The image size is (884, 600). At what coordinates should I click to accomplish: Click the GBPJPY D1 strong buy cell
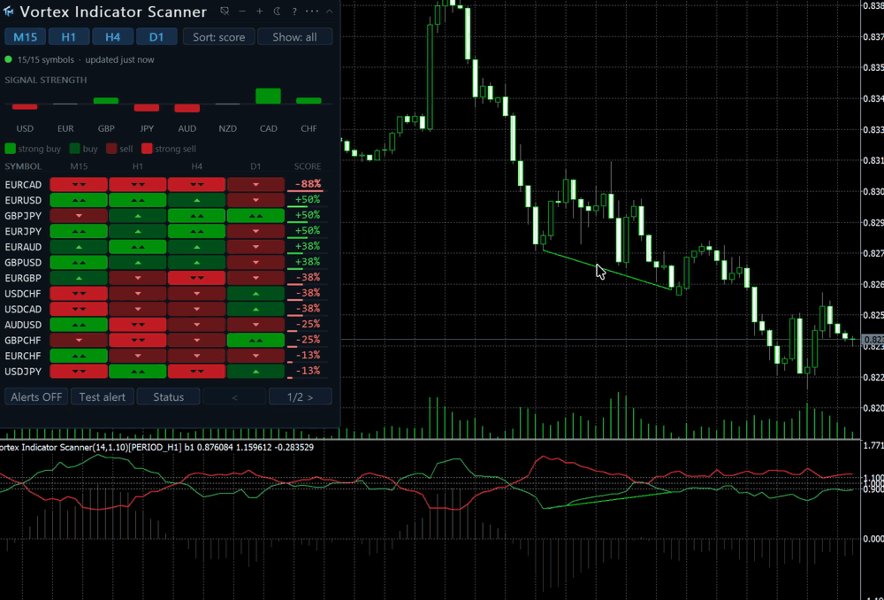tap(255, 216)
